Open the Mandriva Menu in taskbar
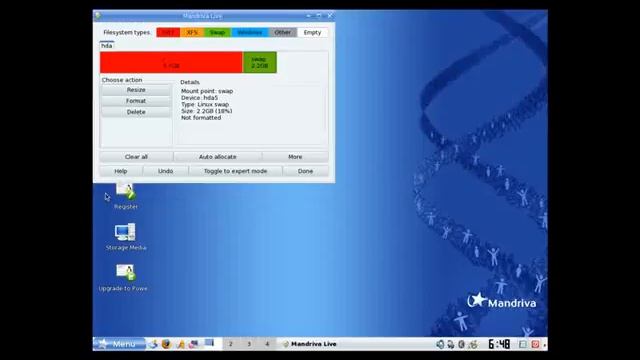The height and width of the screenshot is (360, 640). click(119, 344)
